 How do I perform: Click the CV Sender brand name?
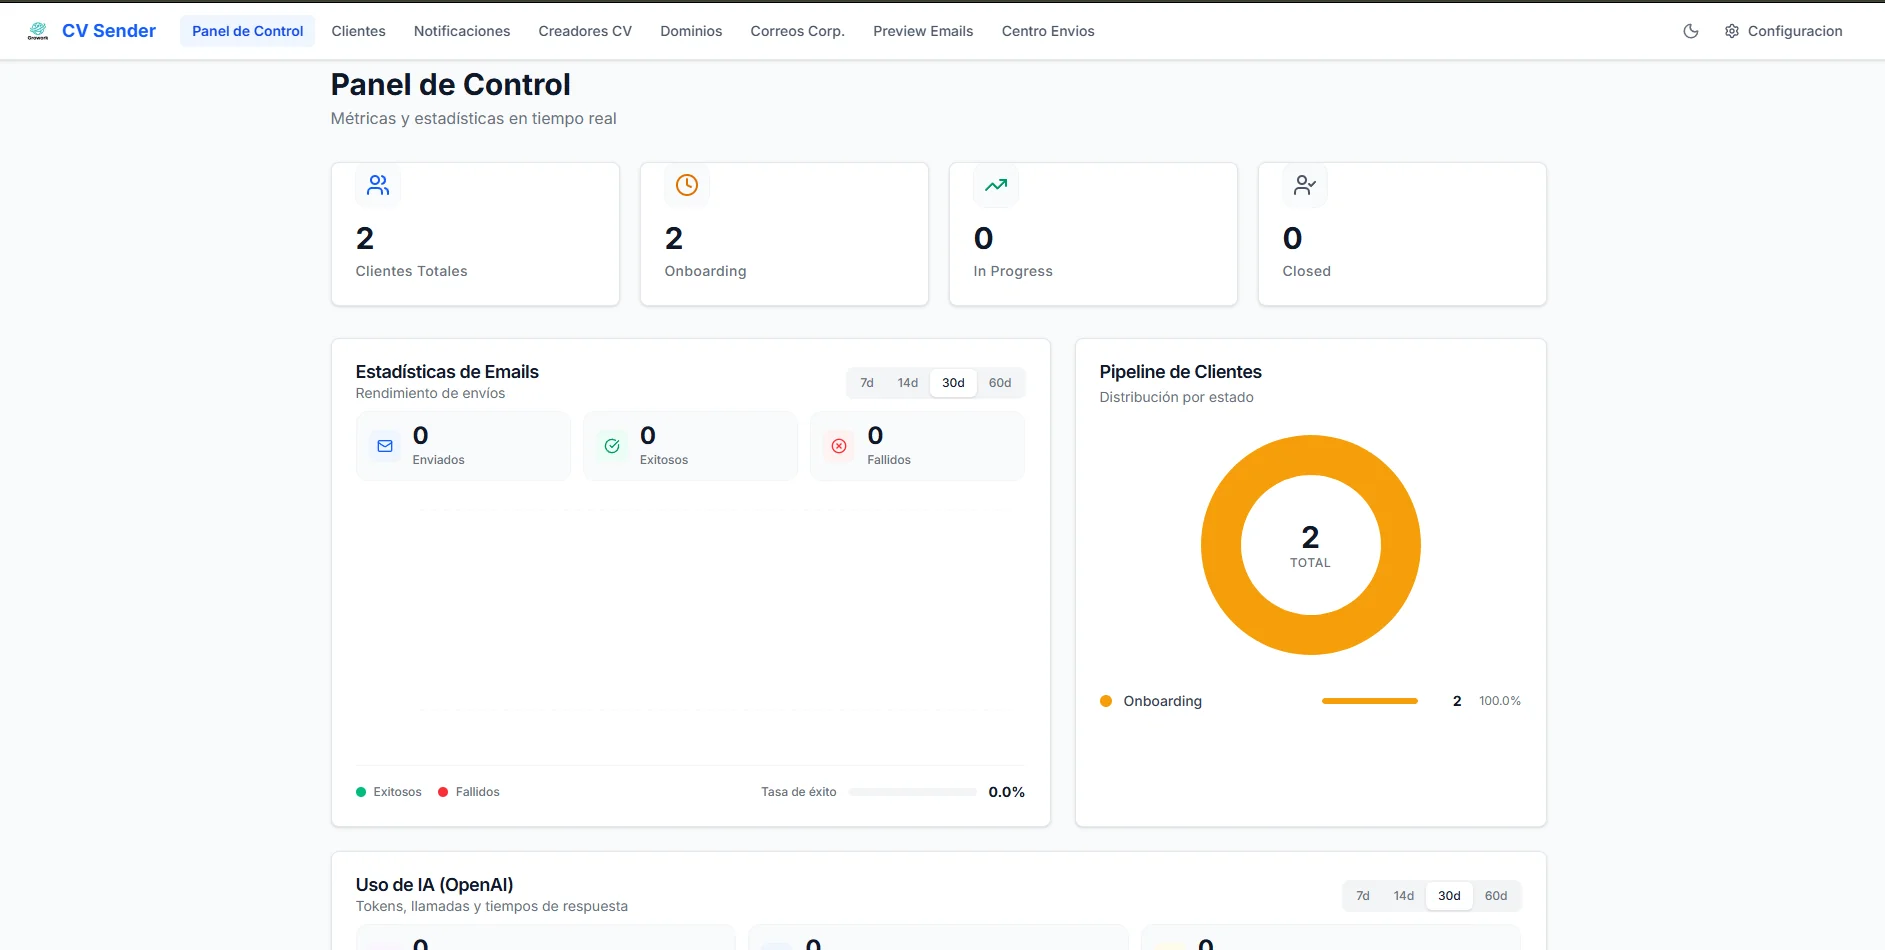point(109,31)
